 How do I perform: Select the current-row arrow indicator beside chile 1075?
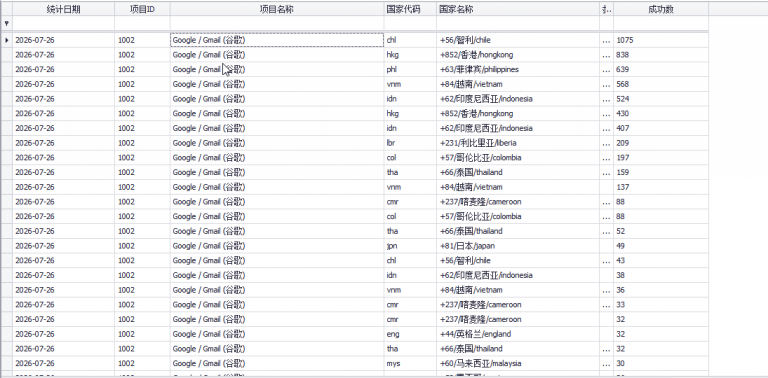(6, 40)
